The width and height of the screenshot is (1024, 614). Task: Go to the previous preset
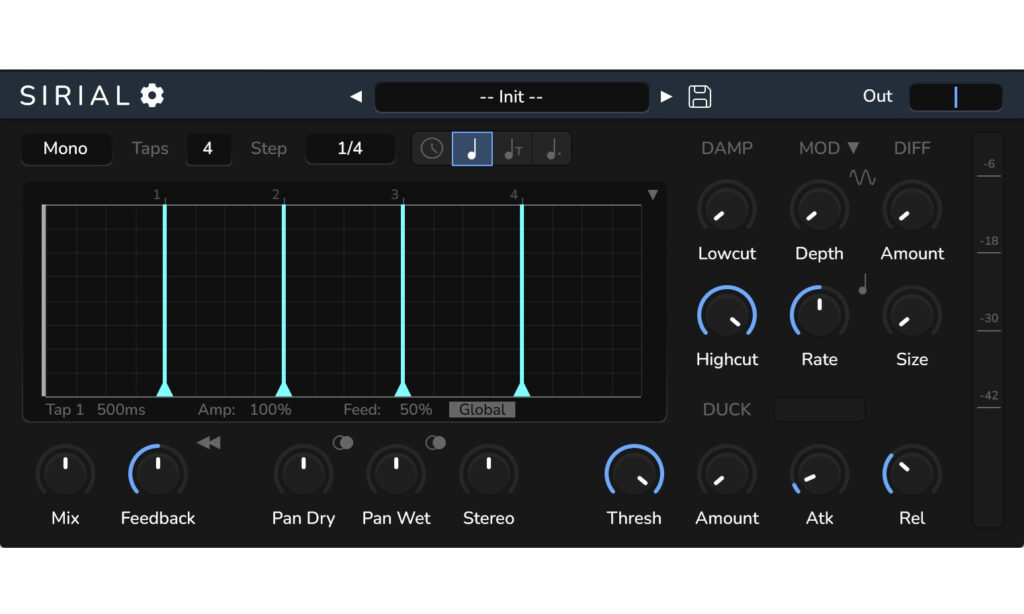[356, 97]
